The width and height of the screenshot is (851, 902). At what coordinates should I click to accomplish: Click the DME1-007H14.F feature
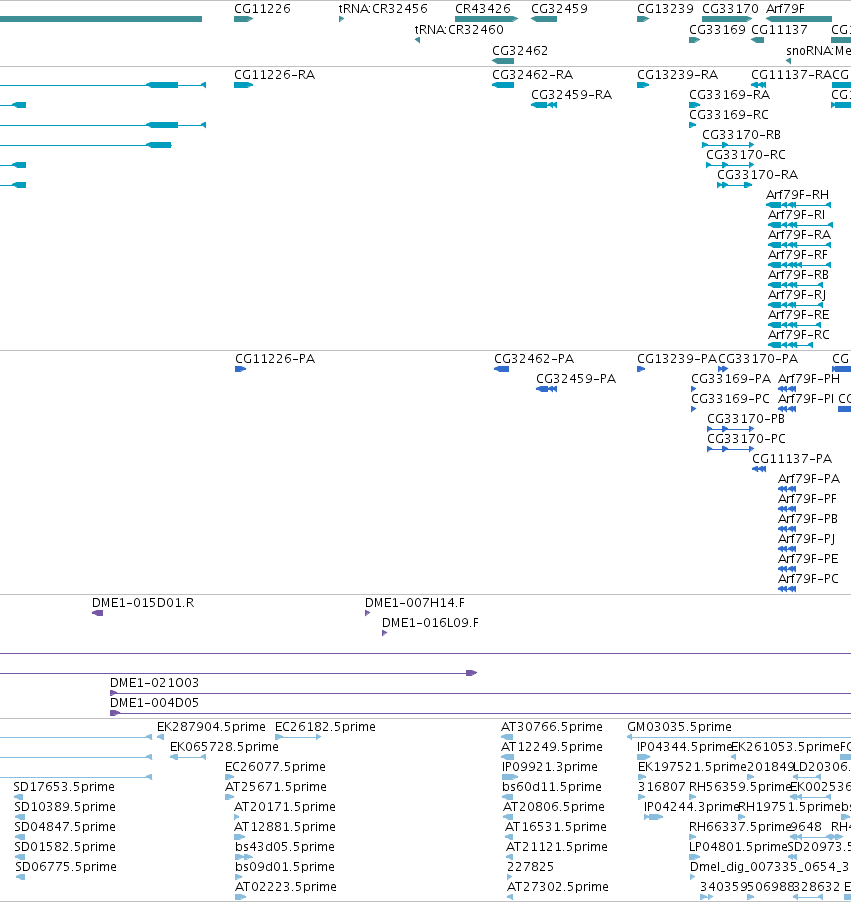click(x=367, y=613)
